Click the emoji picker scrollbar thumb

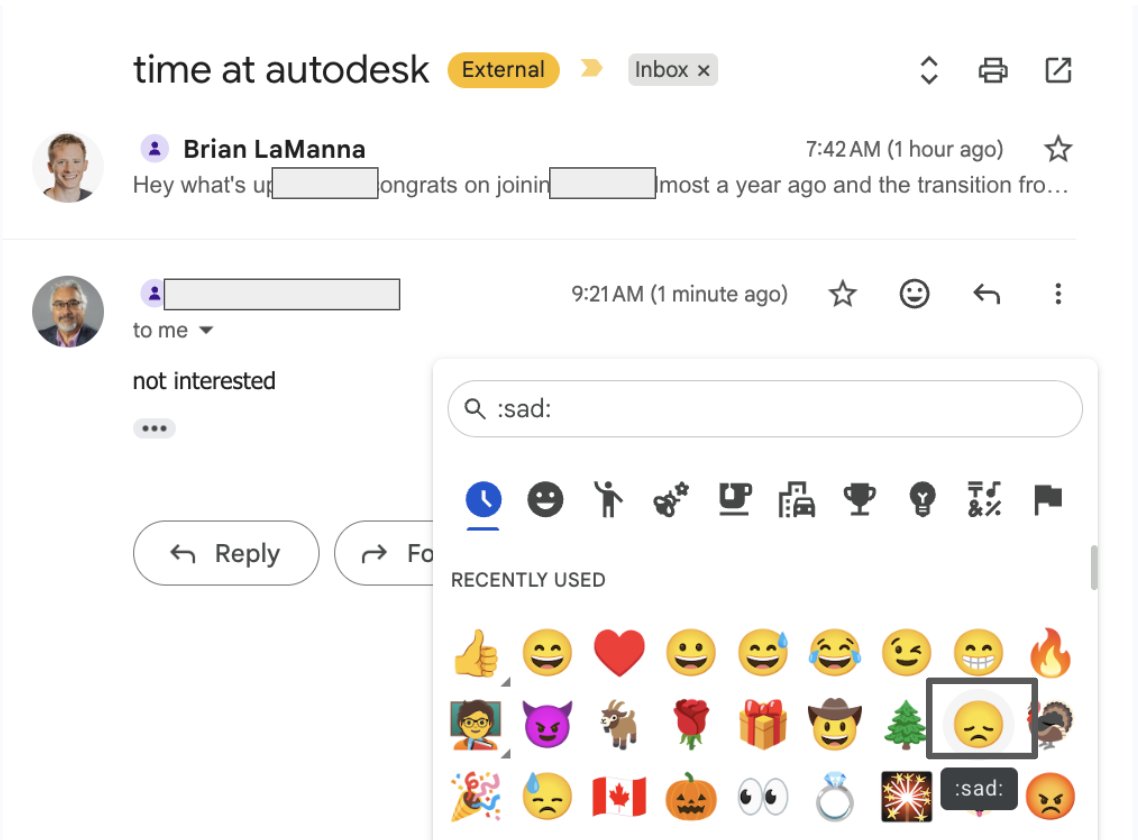[x=1093, y=568]
